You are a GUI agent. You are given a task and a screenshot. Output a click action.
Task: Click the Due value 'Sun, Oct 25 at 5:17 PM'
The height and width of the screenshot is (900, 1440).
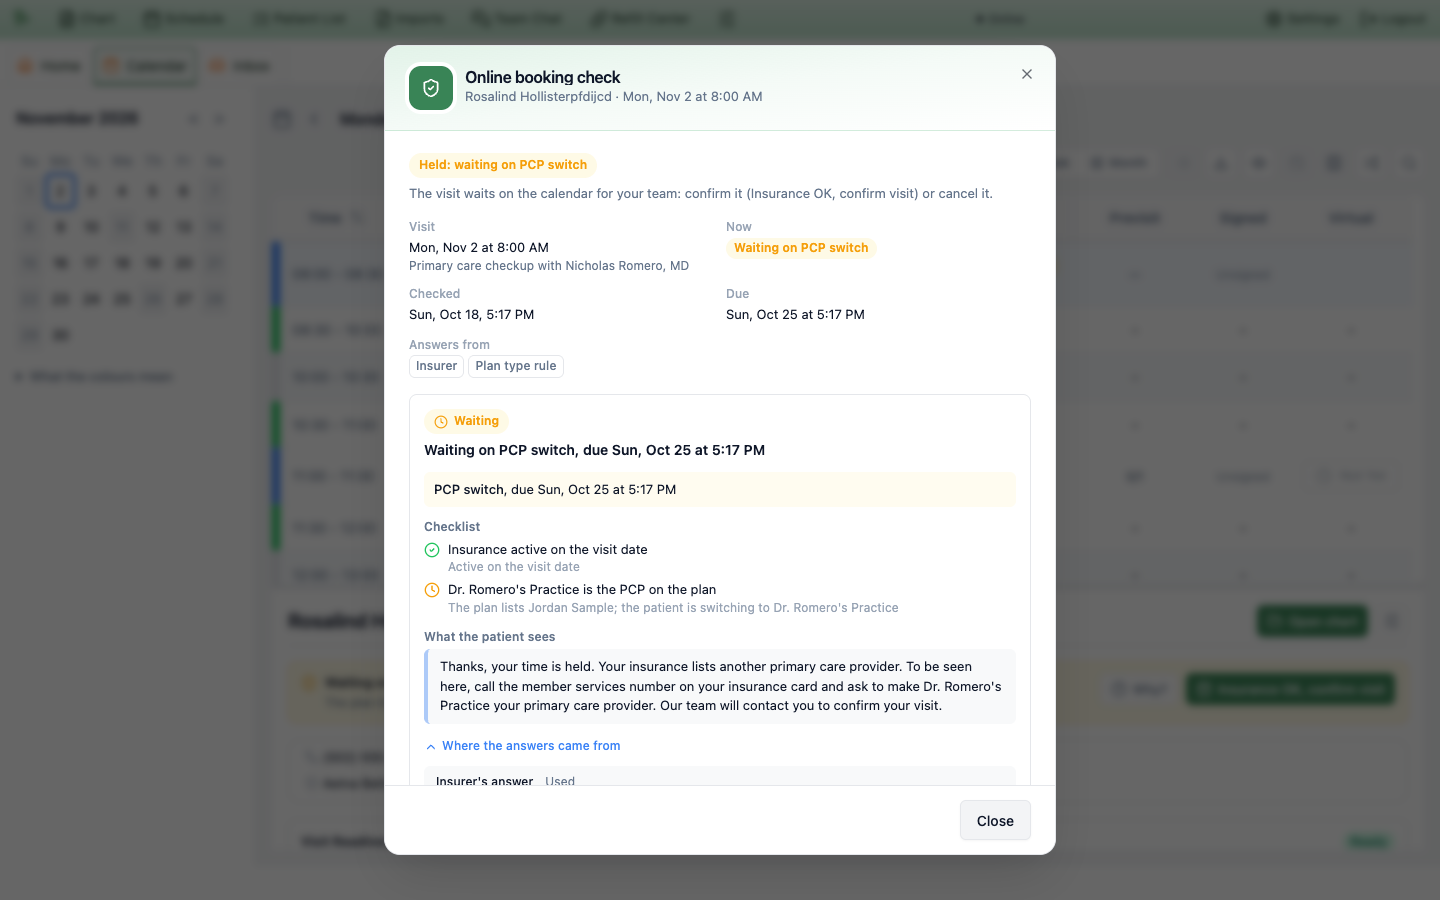[x=795, y=315]
